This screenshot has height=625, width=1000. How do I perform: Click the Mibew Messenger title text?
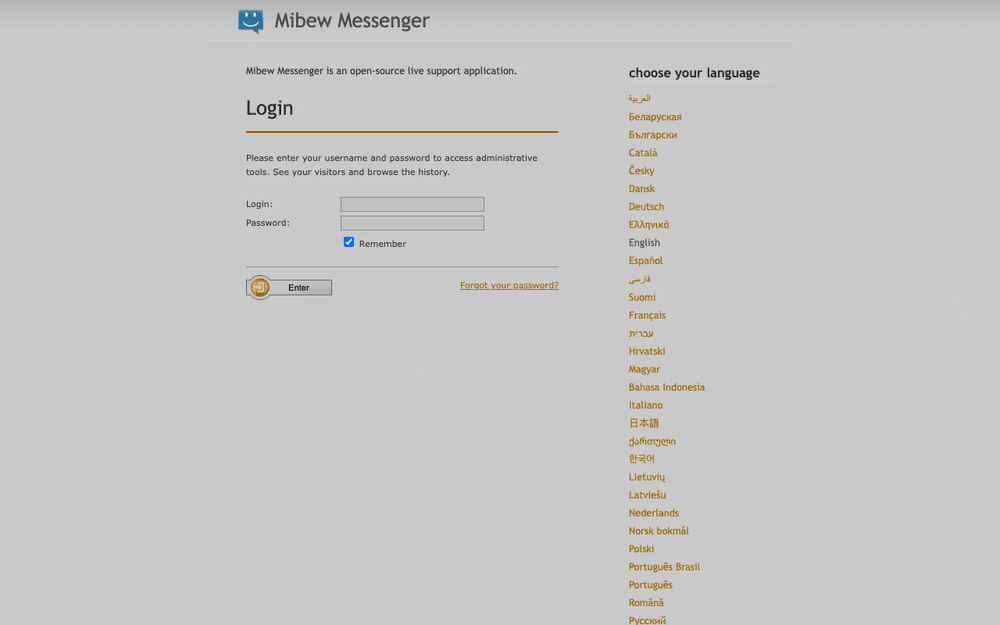tap(352, 20)
